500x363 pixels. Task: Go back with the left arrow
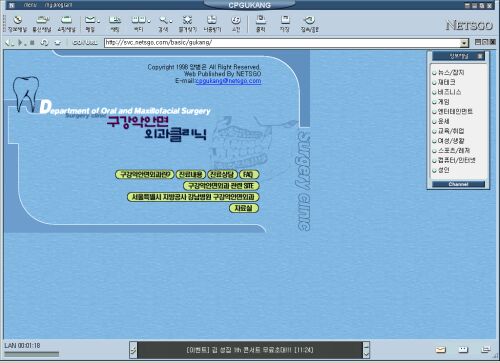tap(9, 43)
